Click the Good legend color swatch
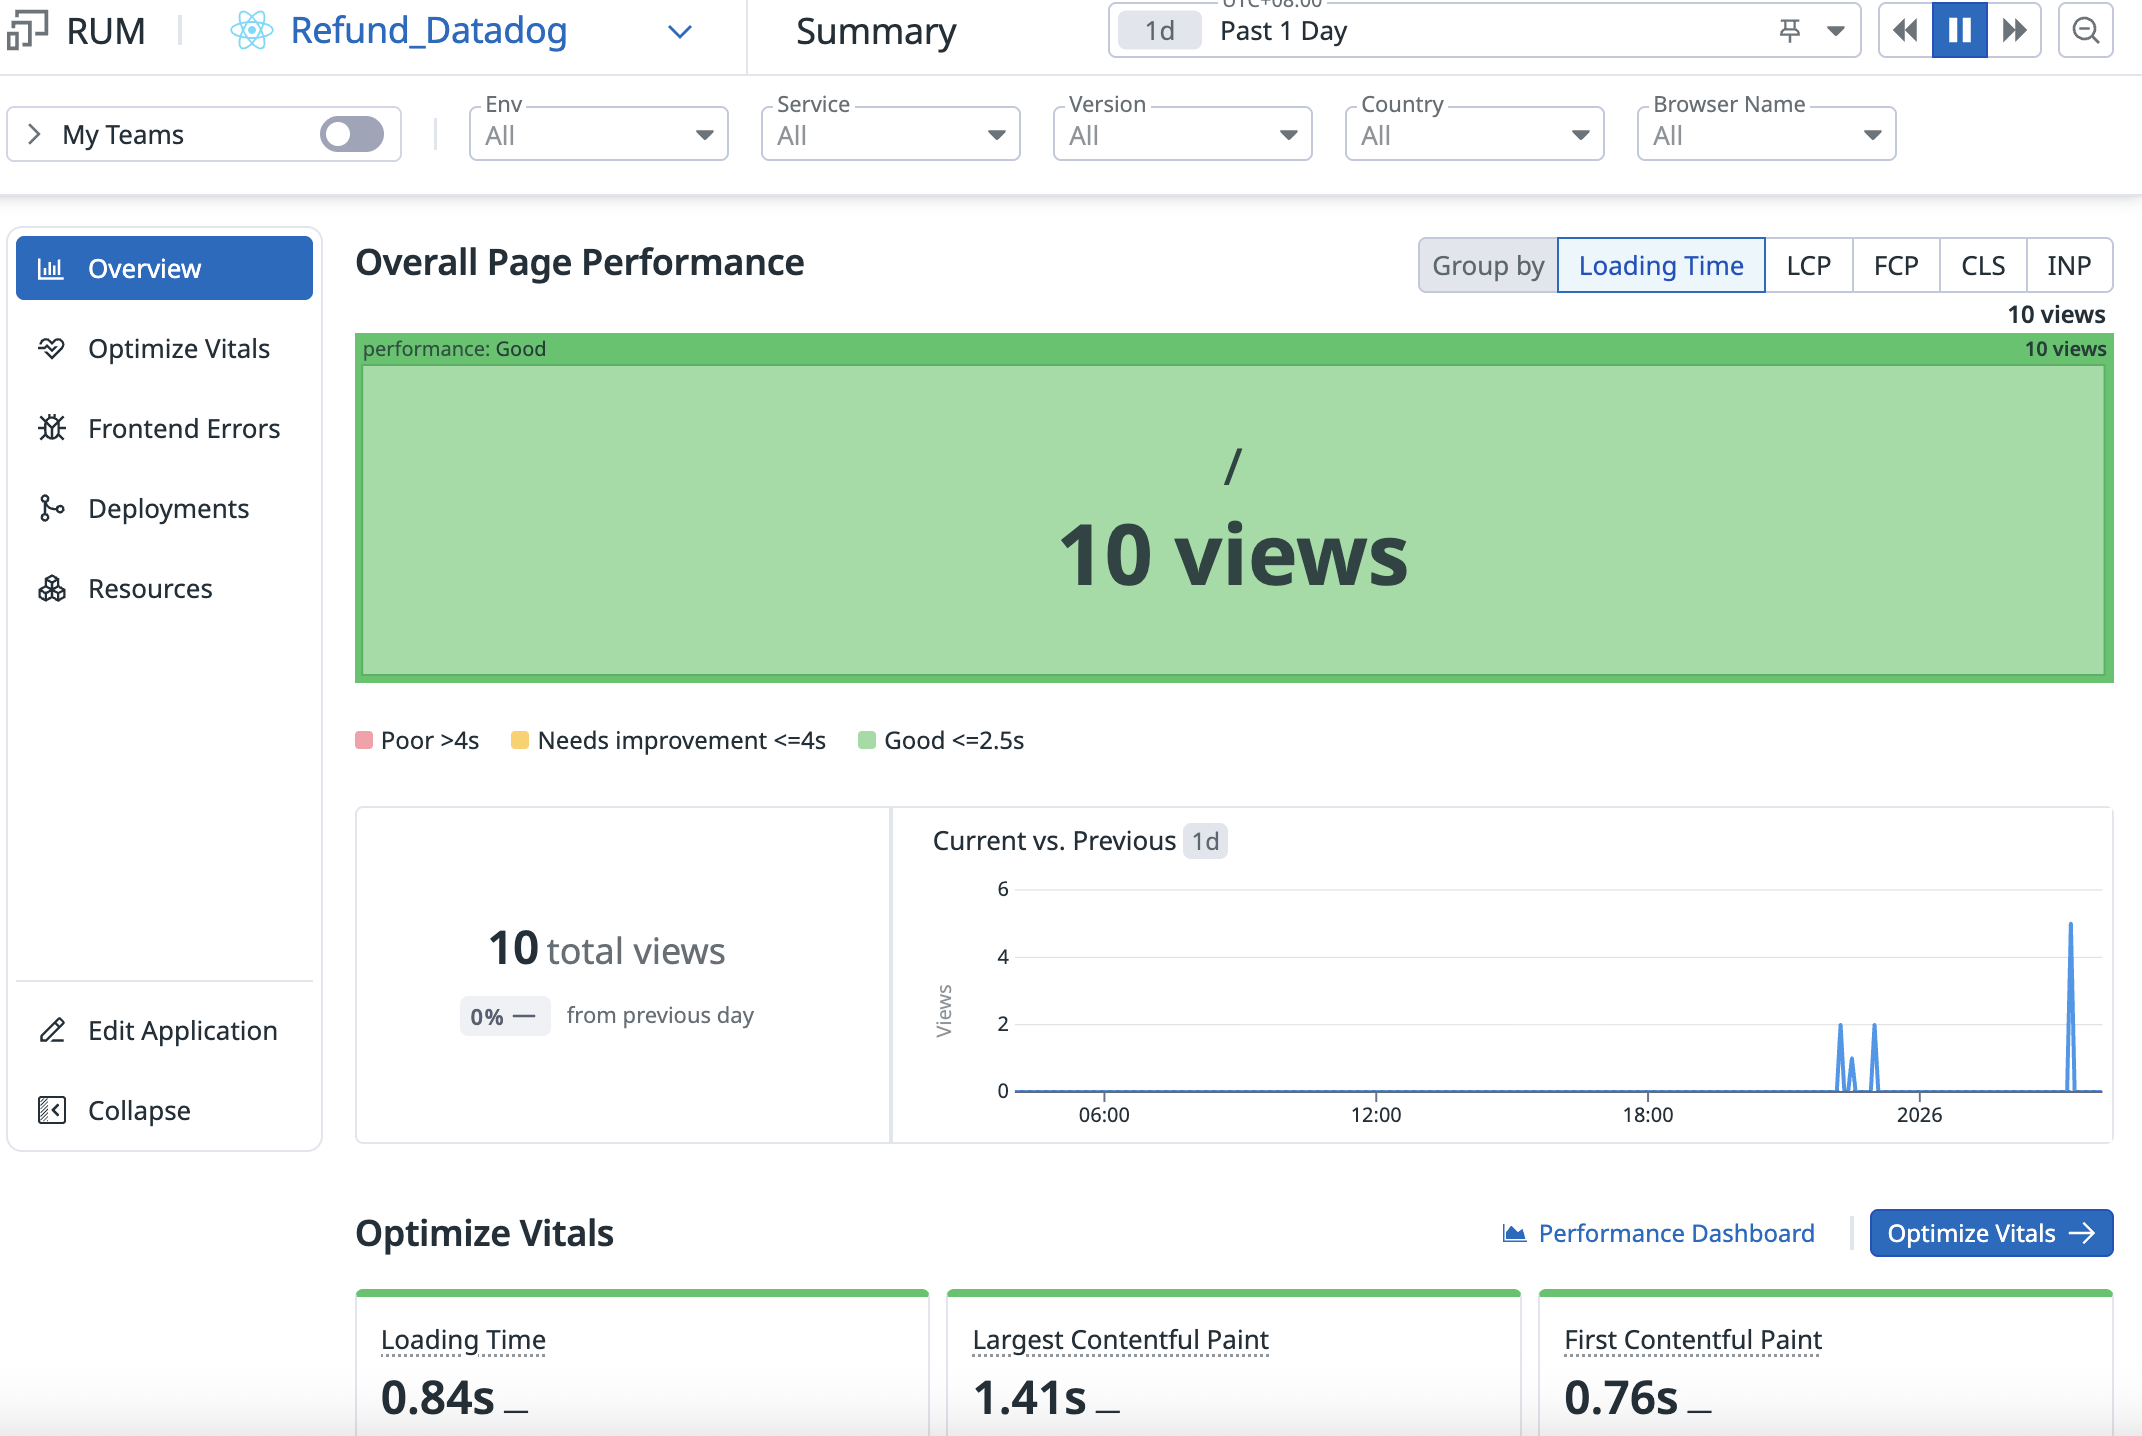Viewport: 2142px width, 1436px height. (x=867, y=740)
